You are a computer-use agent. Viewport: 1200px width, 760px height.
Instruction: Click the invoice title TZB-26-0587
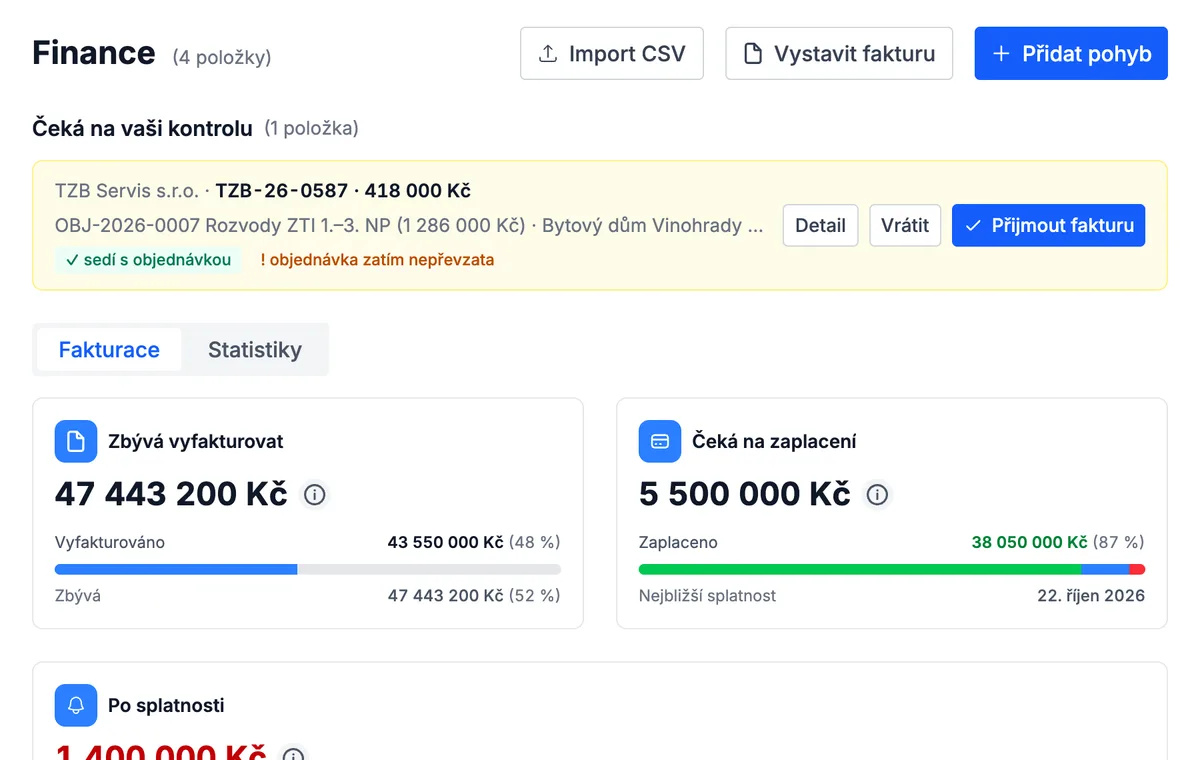[282, 190]
